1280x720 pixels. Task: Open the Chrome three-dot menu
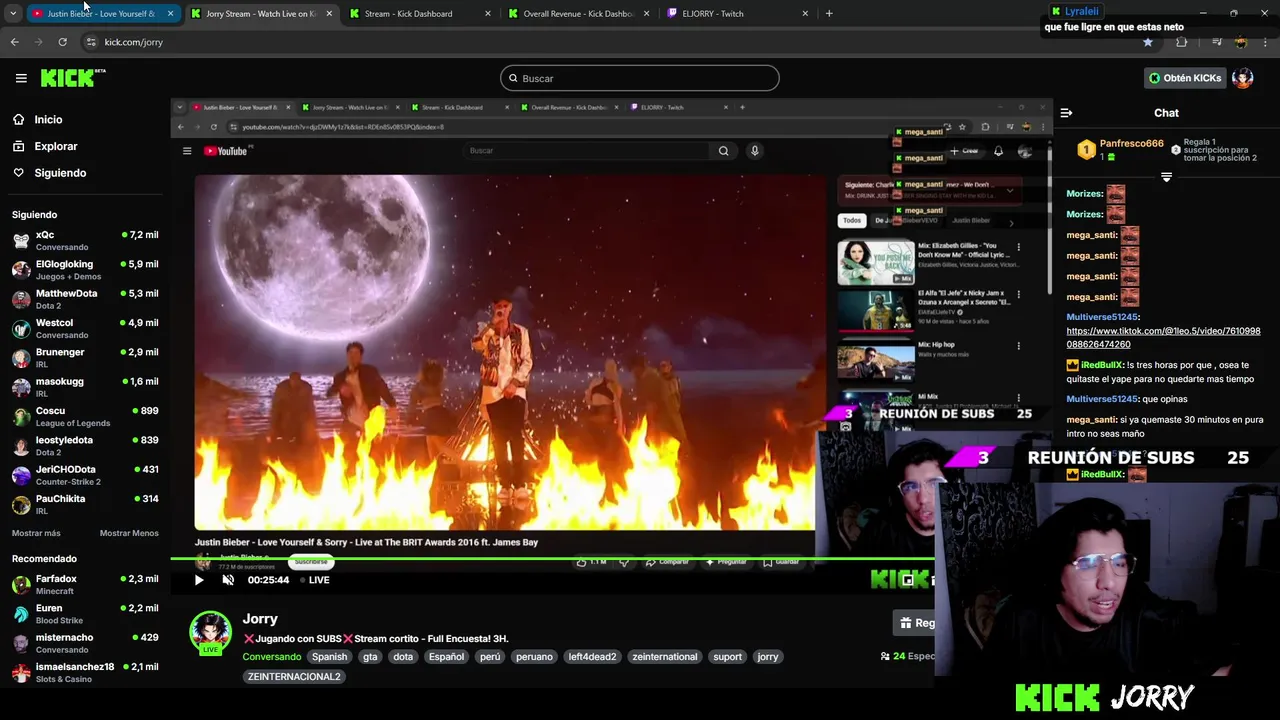(1266, 42)
